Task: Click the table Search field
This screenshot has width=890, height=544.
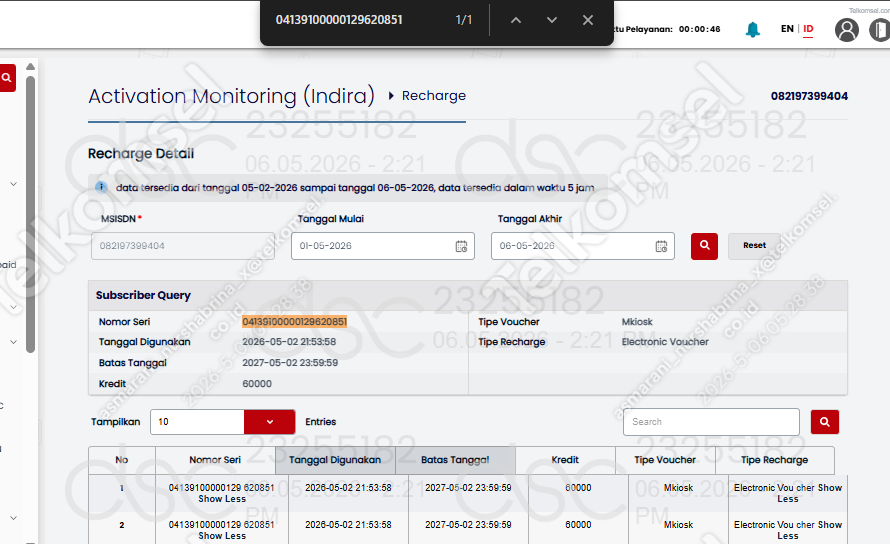Action: (711, 422)
